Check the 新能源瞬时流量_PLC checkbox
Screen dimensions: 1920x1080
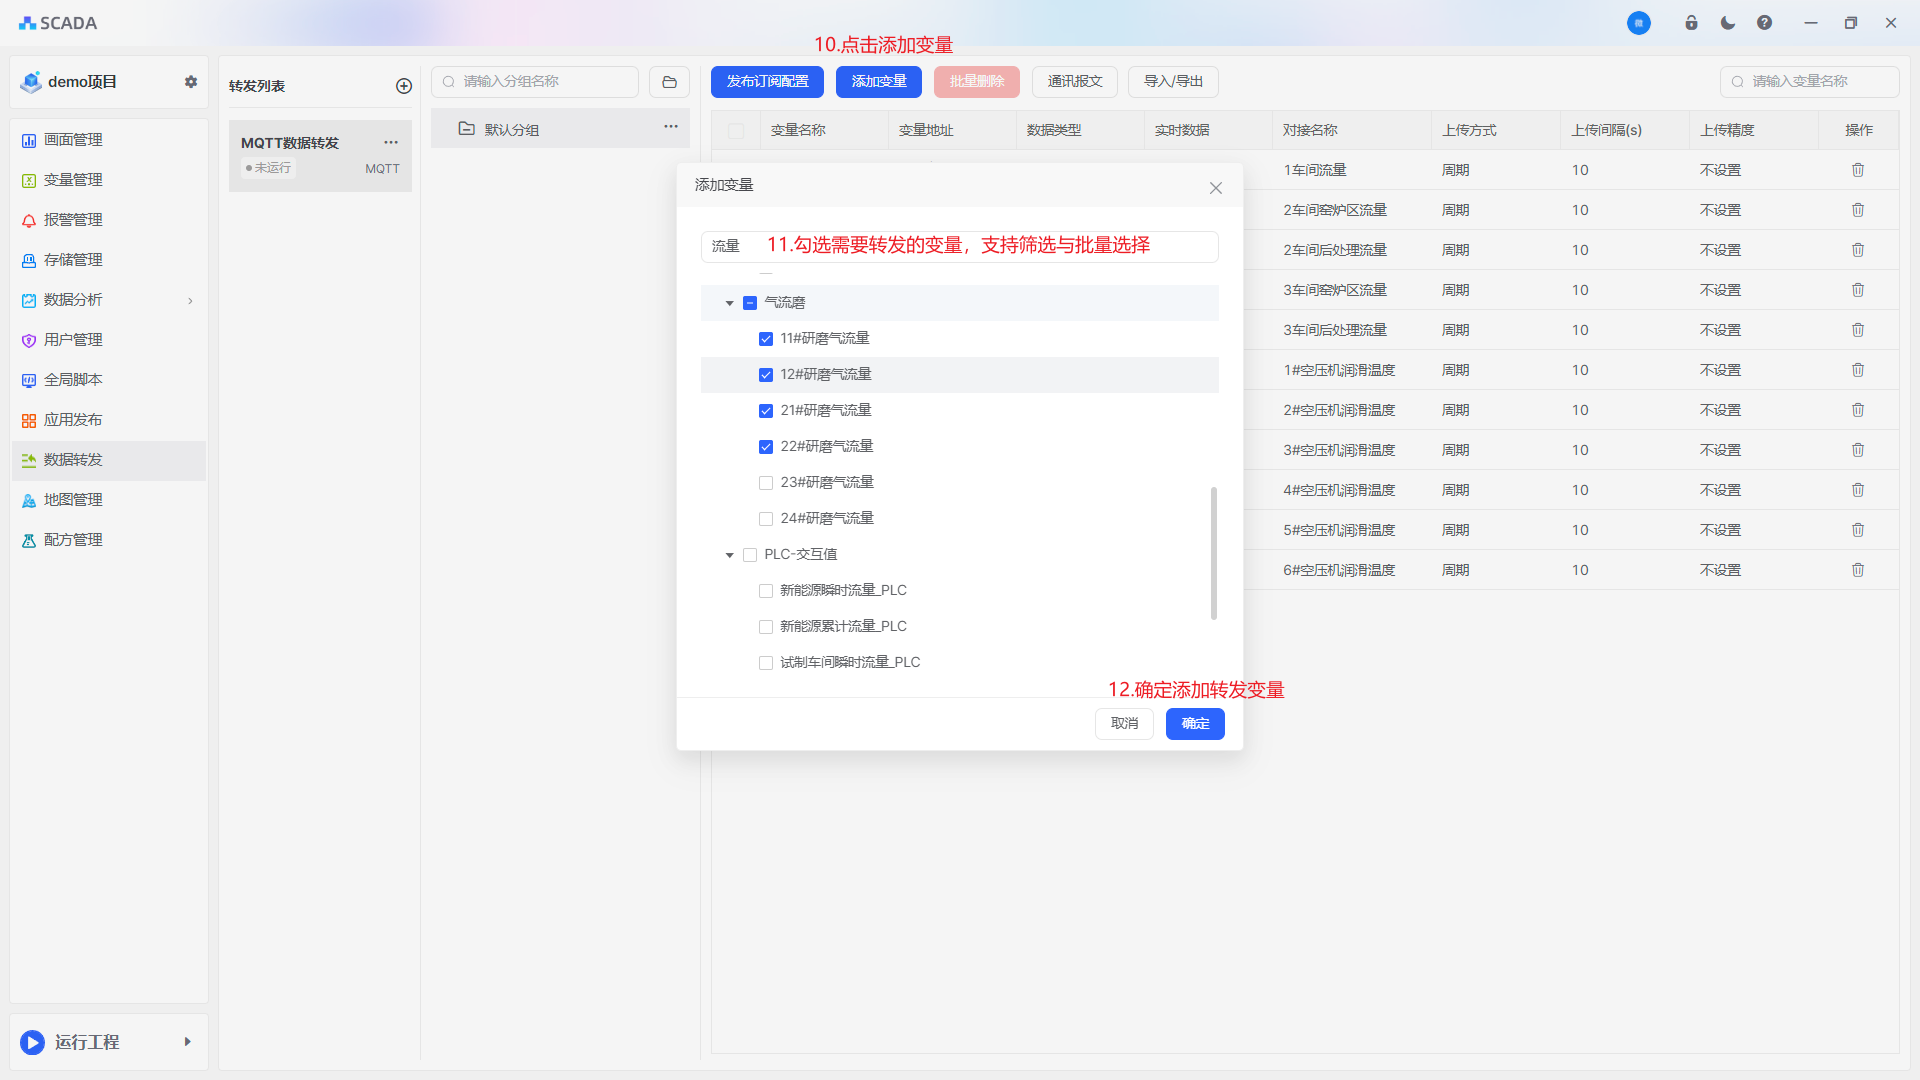pyautogui.click(x=766, y=591)
